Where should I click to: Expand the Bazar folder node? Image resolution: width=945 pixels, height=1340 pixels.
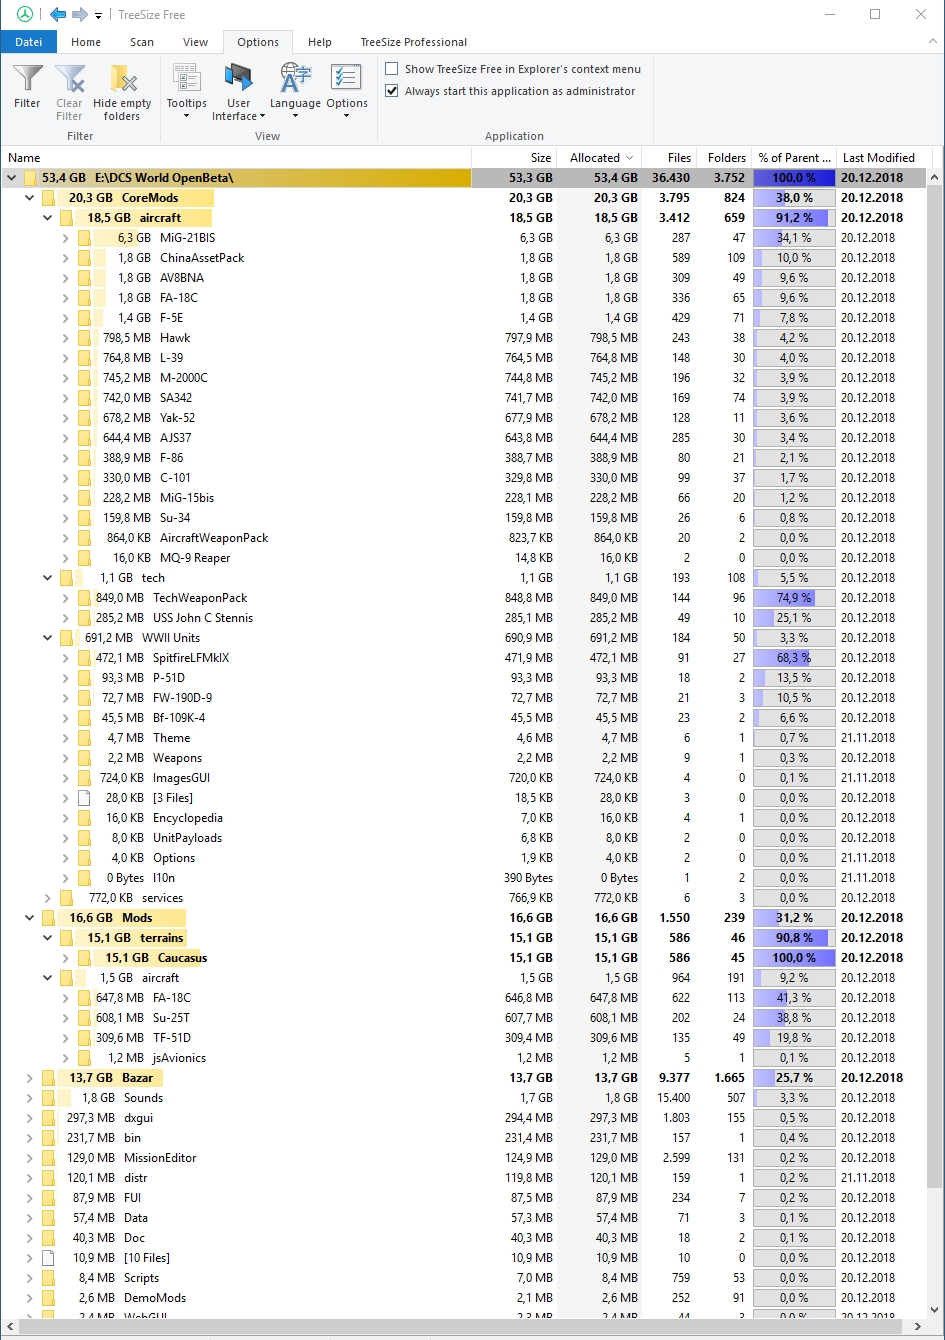tap(29, 1078)
